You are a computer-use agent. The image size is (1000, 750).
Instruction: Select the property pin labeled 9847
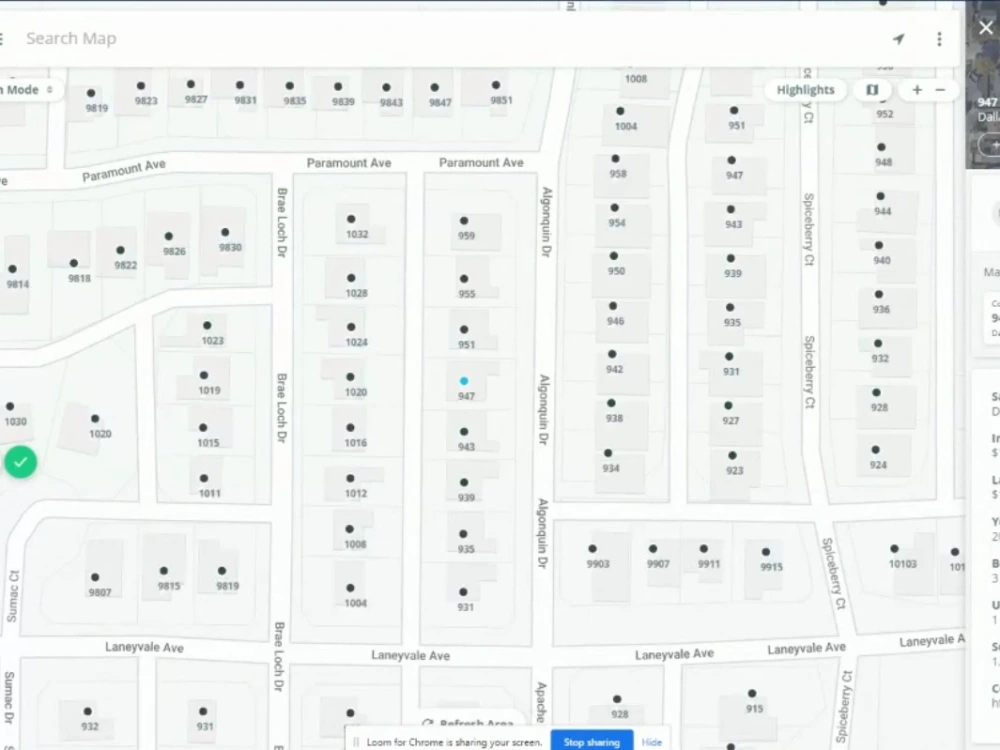coord(435,87)
